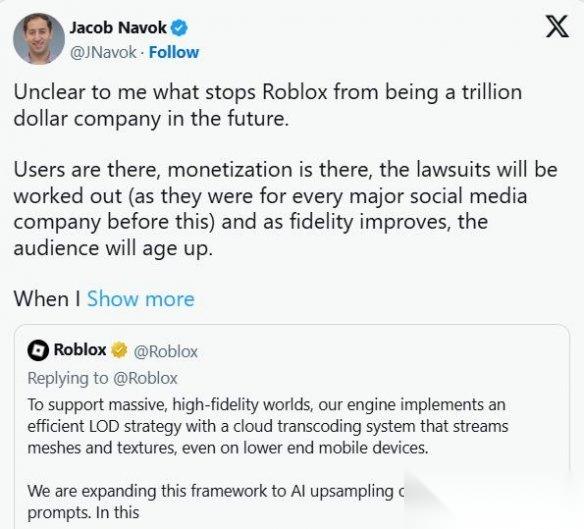The image size is (584, 529).
Task: Follow the @JNavok account
Action: coord(174,53)
